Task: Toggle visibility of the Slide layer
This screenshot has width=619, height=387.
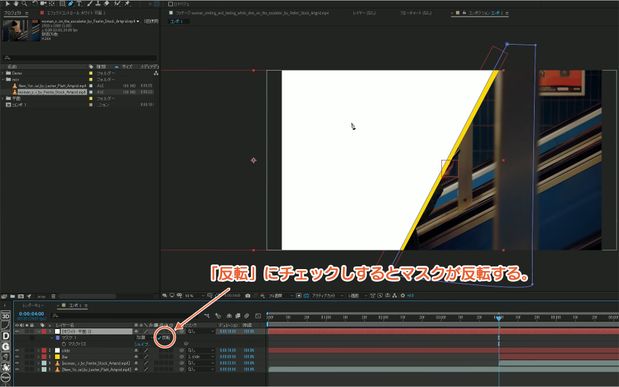Action: (17, 350)
